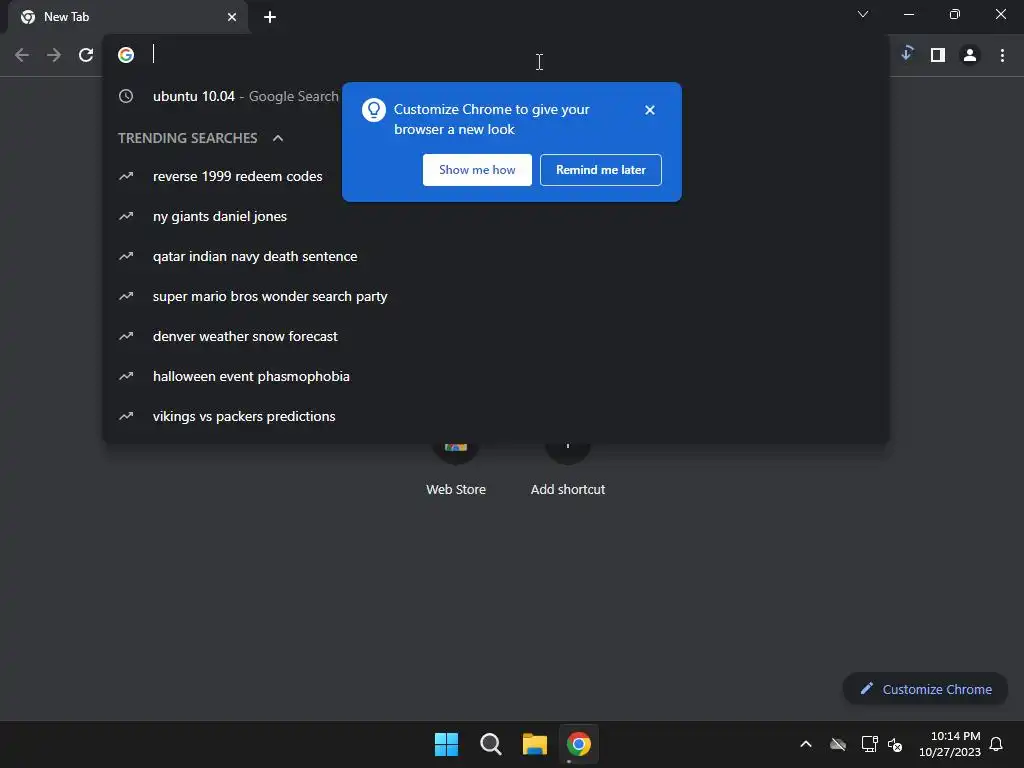Open the profile avatar menu
The width and height of the screenshot is (1024, 768).
970,55
